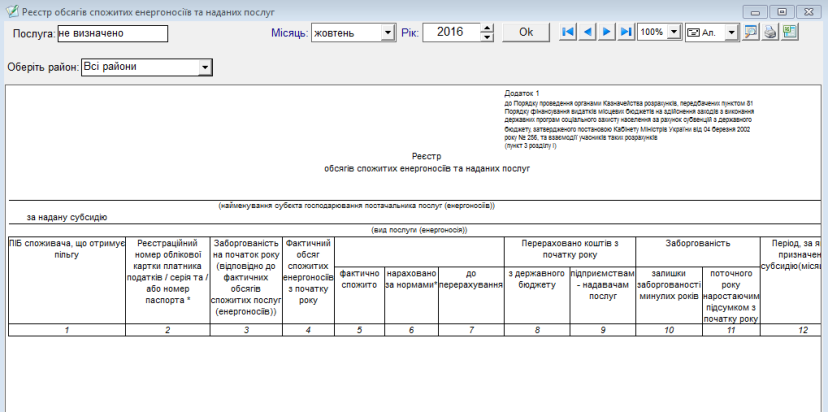This screenshot has width=828, height=412.
Task: Decrease the year with the down arrow
Action: coord(487,37)
